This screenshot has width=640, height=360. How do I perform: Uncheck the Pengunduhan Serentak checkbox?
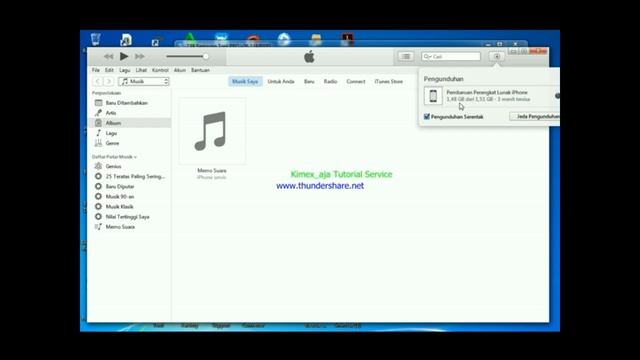point(427,117)
